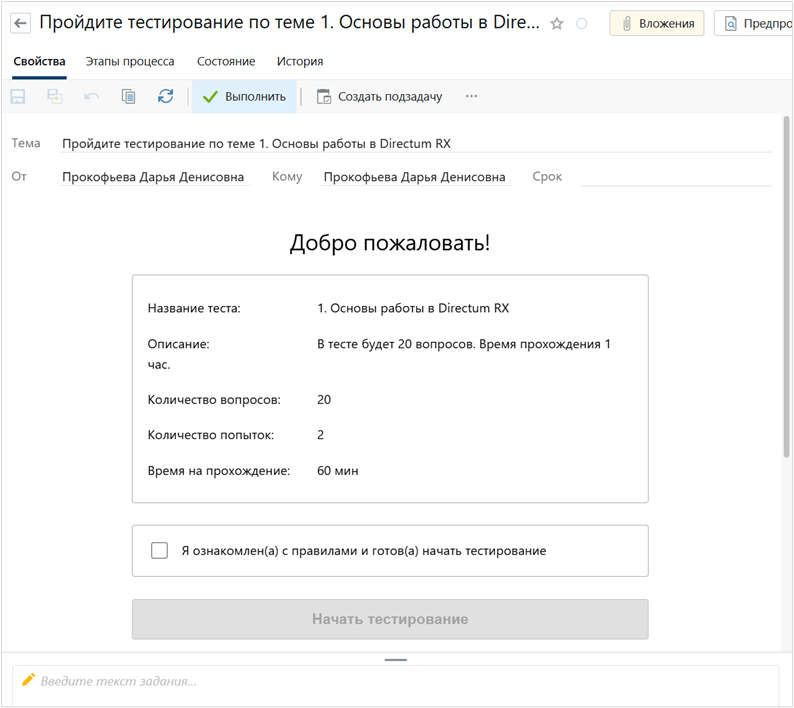This screenshot has height=708, width=794.
Task: Click the Срок deadline field
Action: (x=675, y=177)
